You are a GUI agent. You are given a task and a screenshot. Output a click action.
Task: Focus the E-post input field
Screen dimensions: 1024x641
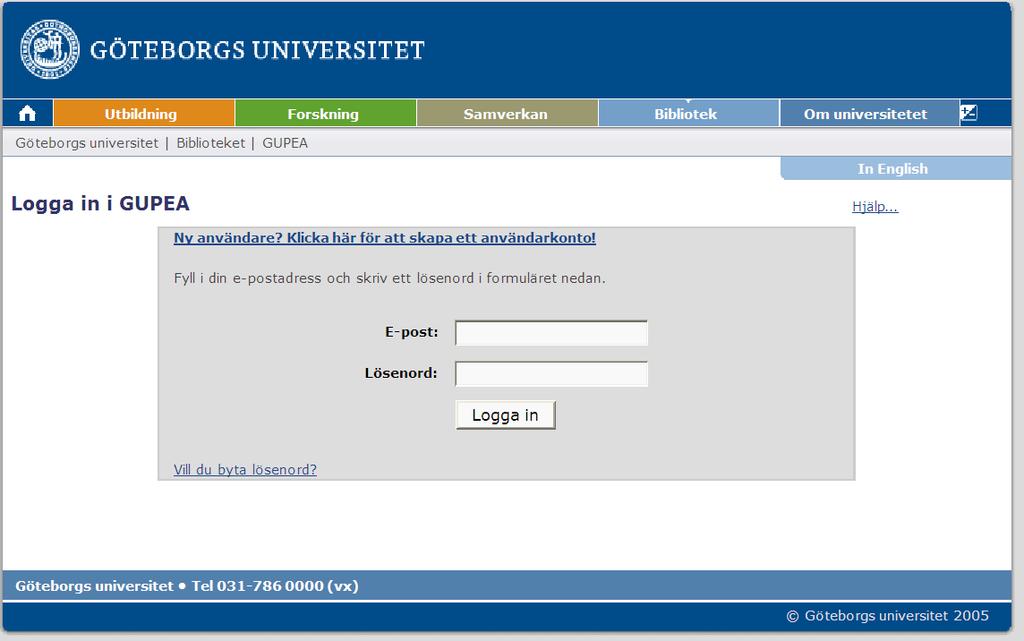click(551, 333)
